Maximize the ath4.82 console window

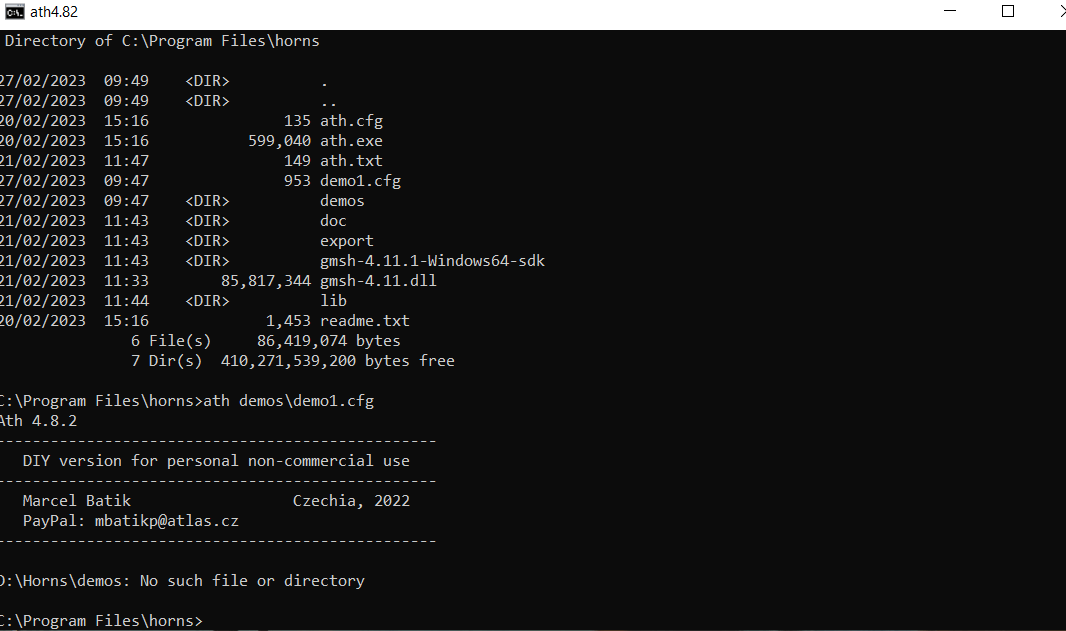[x=1008, y=11]
